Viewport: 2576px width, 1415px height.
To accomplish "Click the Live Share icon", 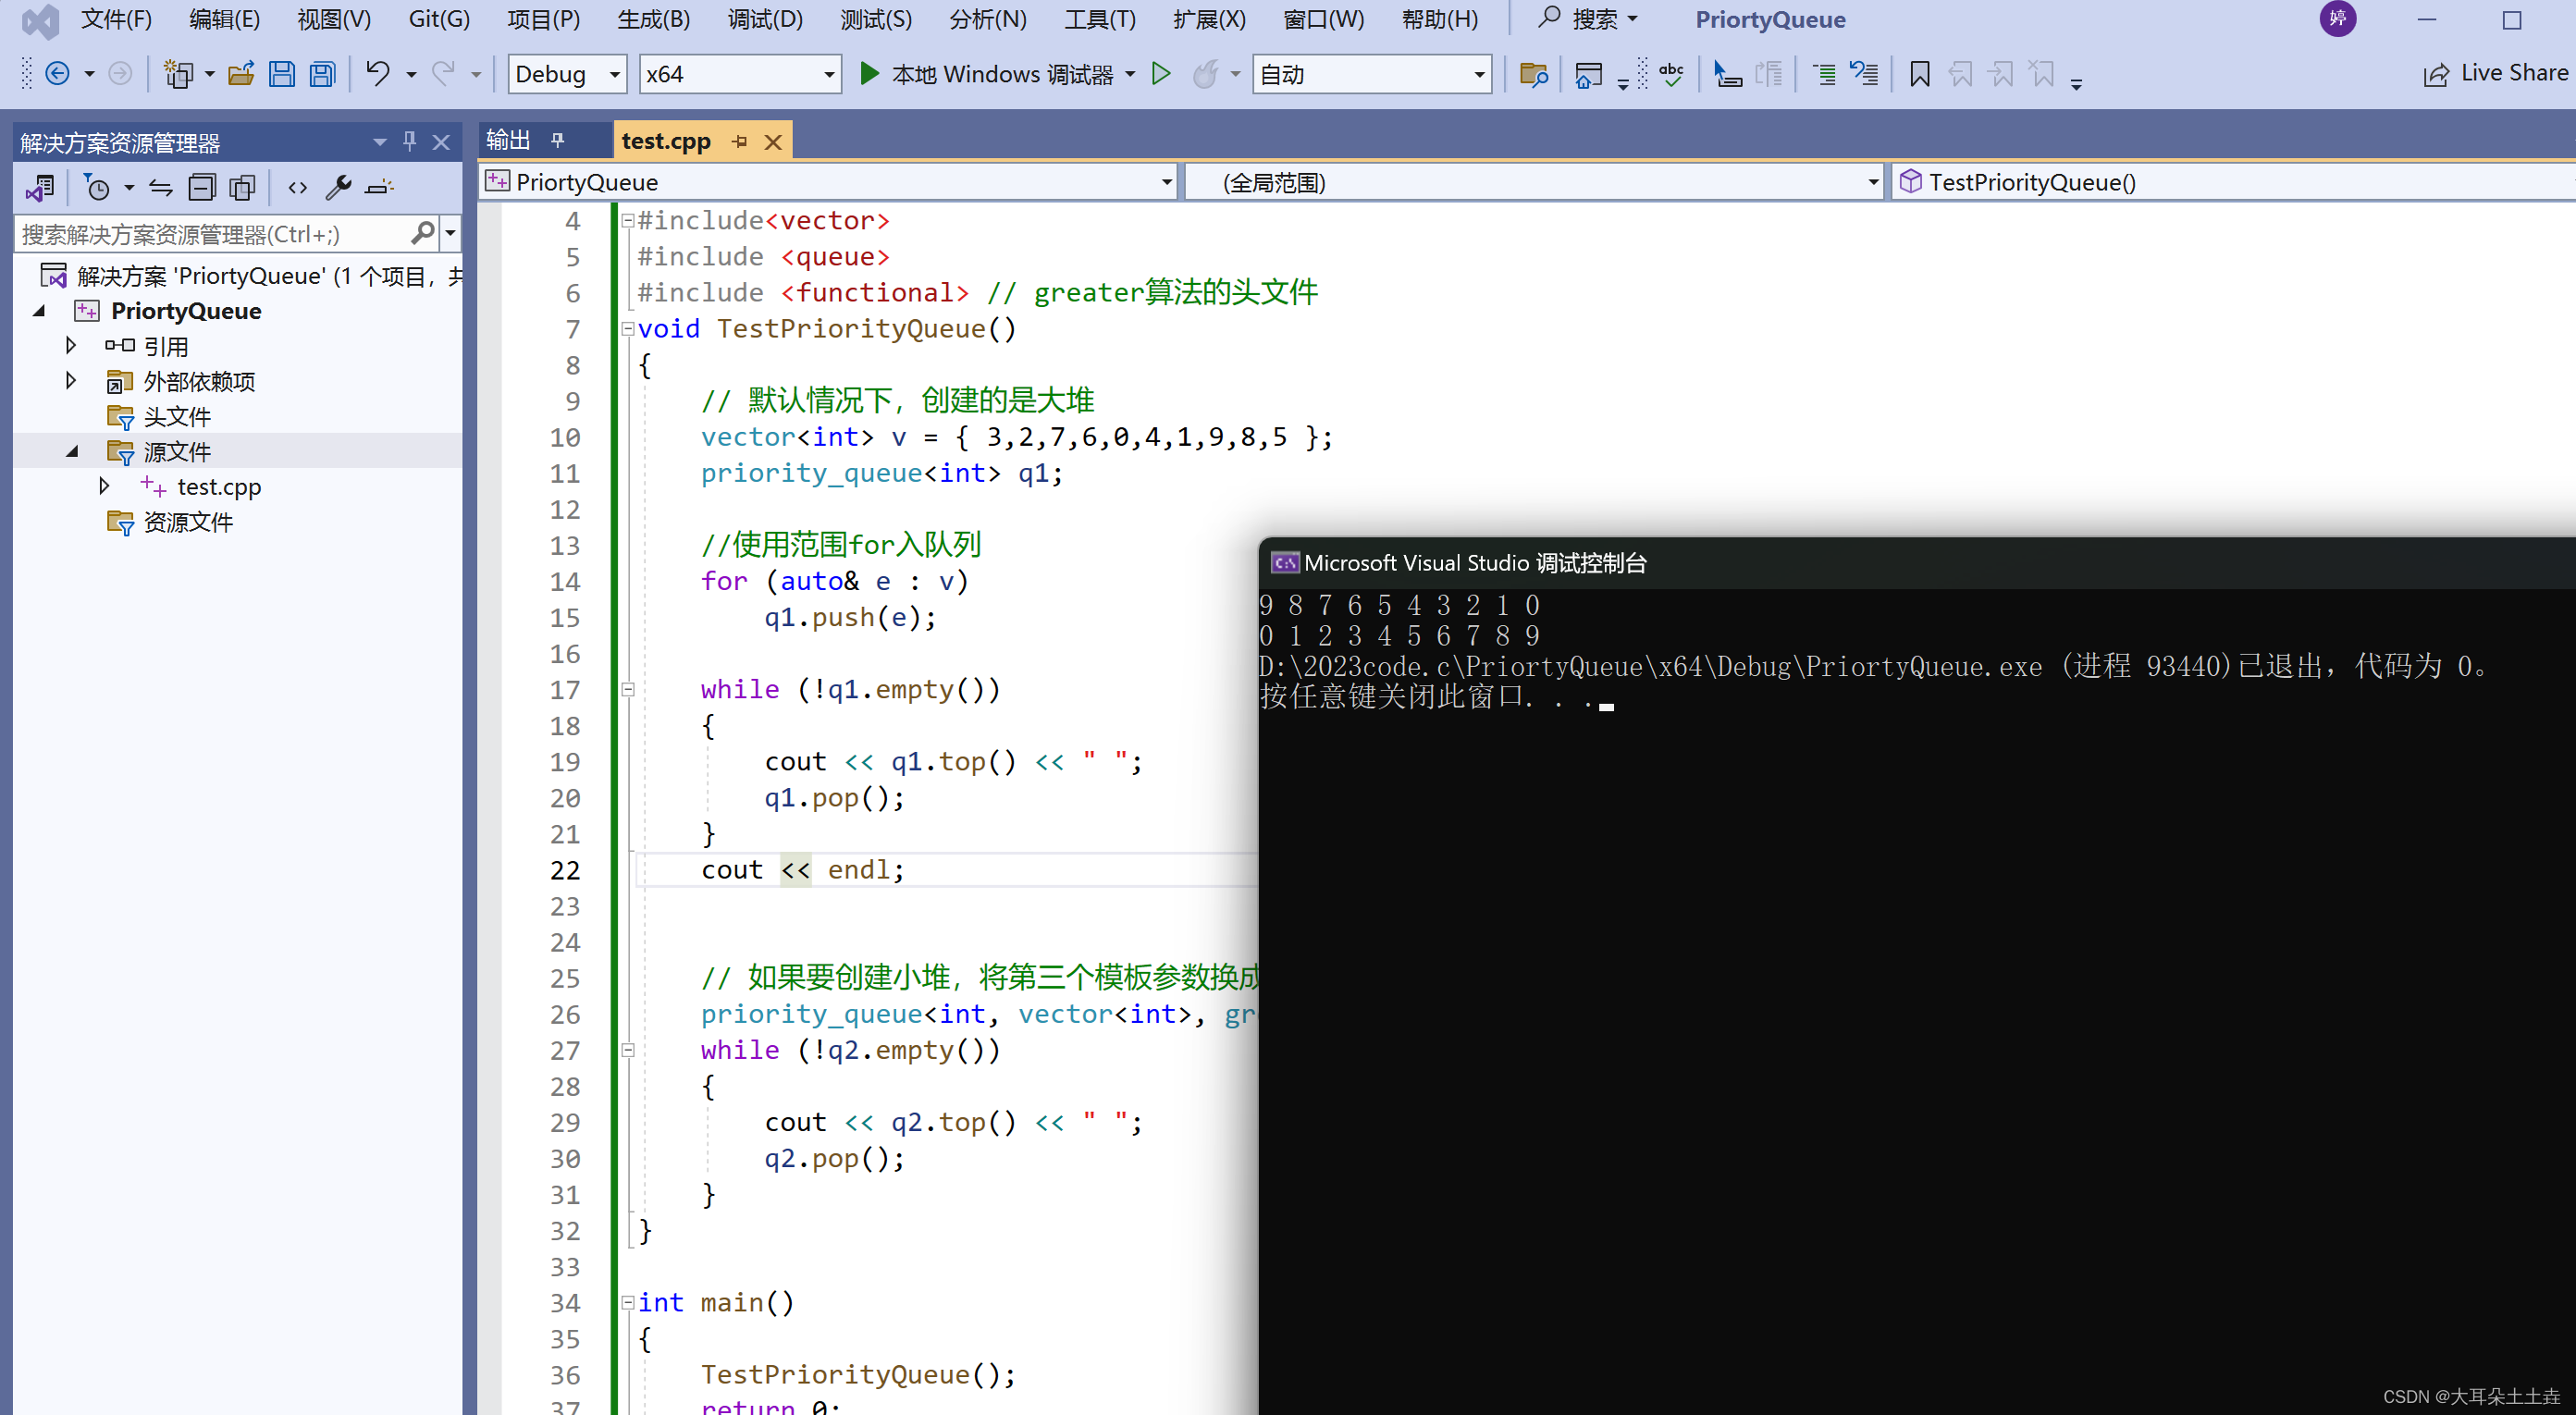I will tap(2437, 74).
